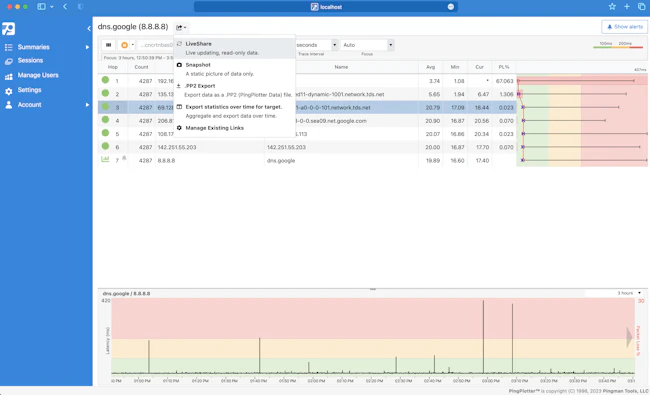Viewport: 650px width, 395px height.
Task: Click the Snapshot camera icon
Action: tap(179, 65)
